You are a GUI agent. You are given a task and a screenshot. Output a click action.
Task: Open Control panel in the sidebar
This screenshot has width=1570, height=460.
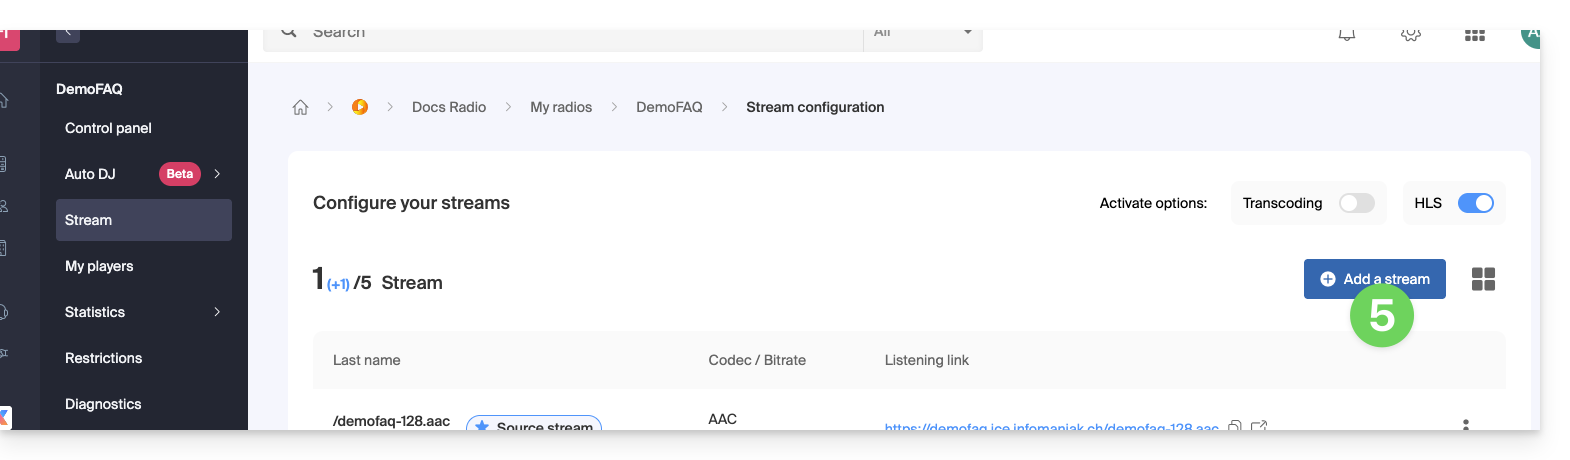108,128
